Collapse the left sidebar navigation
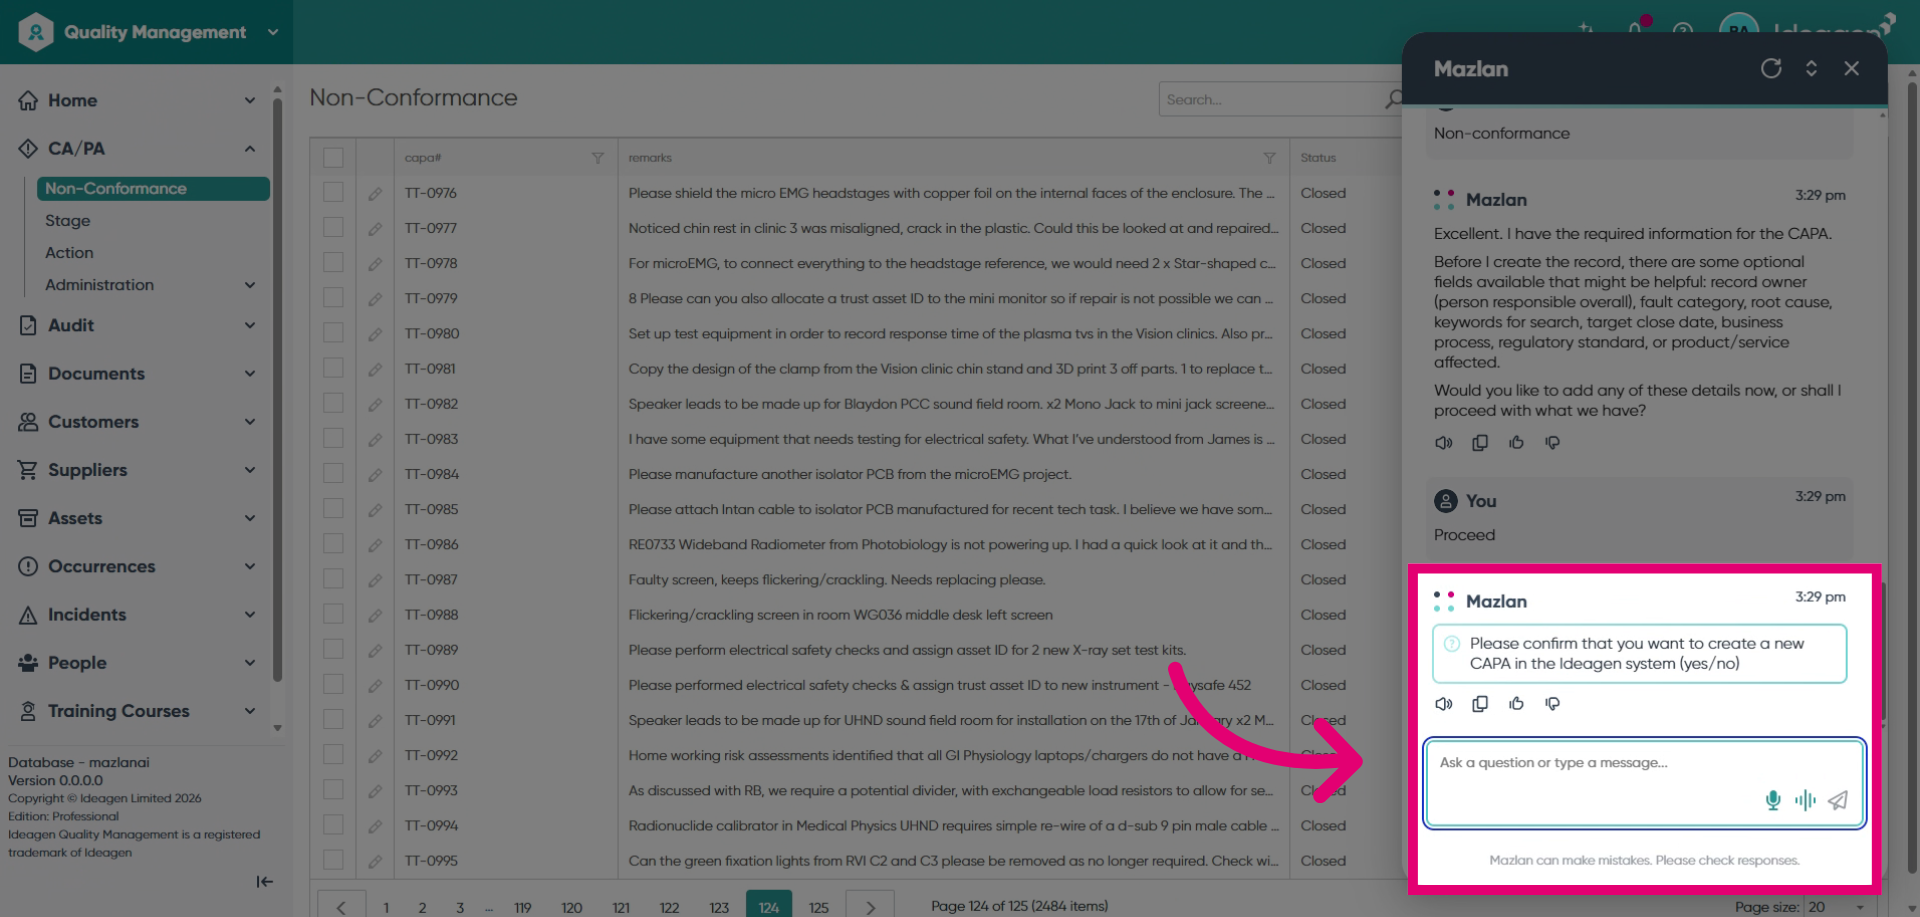Screen dimensions: 1920x917 (x=264, y=881)
